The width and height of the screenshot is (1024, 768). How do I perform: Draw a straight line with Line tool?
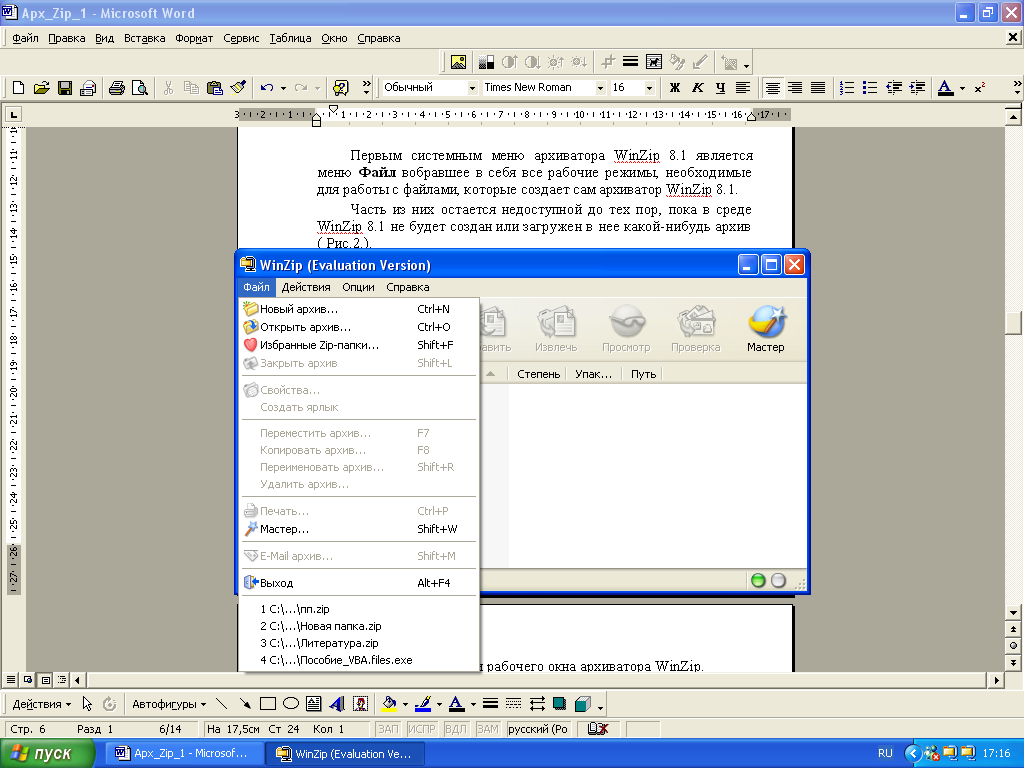221,704
